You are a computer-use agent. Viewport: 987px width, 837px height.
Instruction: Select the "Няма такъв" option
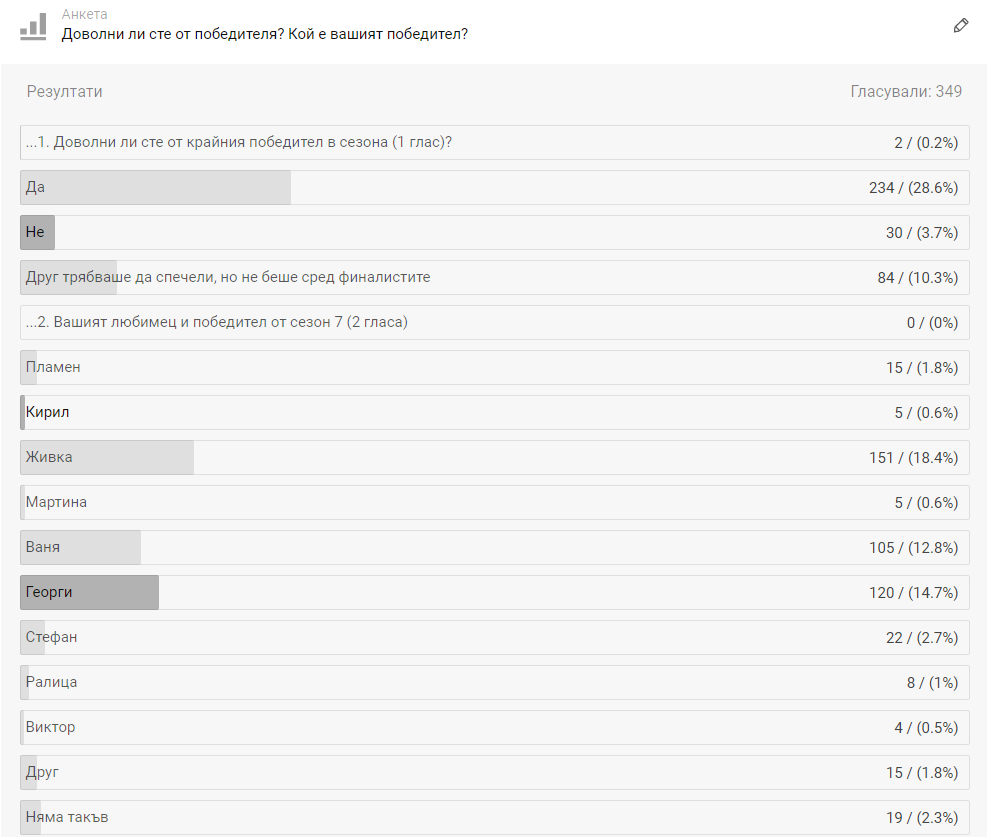pos(495,817)
